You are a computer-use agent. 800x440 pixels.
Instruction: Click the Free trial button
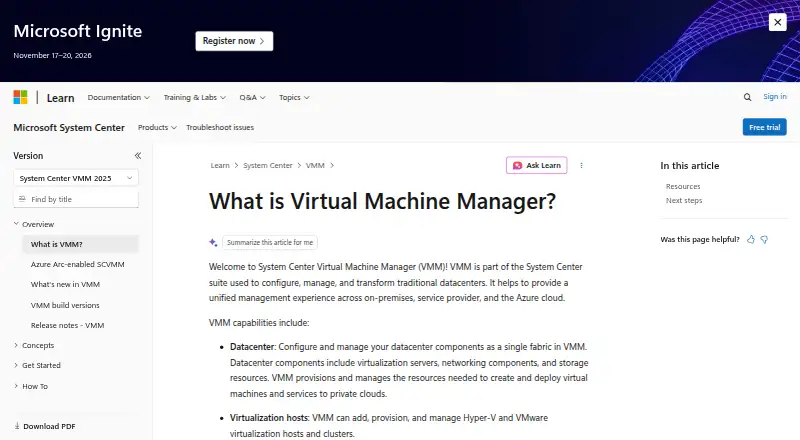click(x=764, y=127)
